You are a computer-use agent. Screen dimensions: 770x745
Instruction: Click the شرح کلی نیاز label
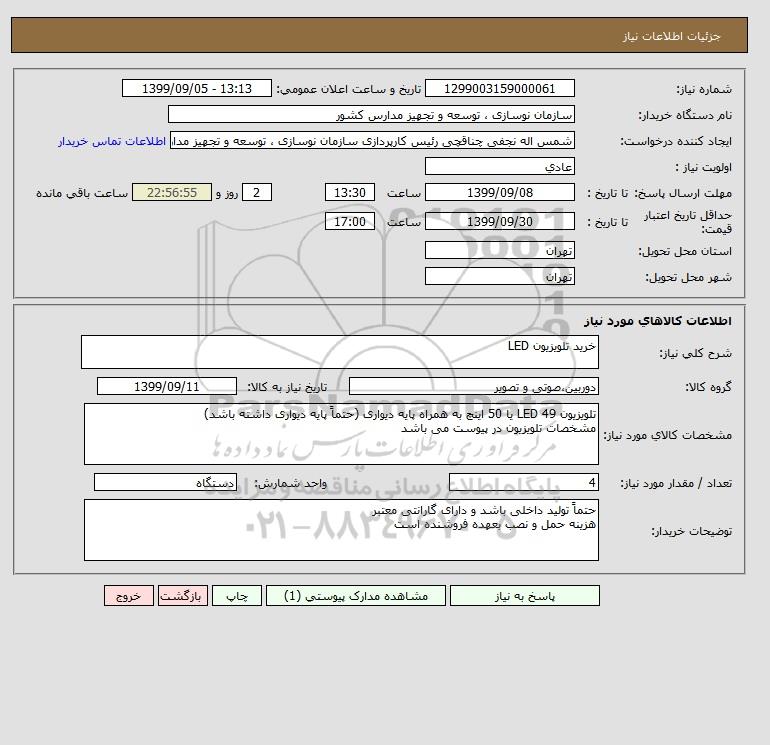pyautogui.click(x=695, y=353)
